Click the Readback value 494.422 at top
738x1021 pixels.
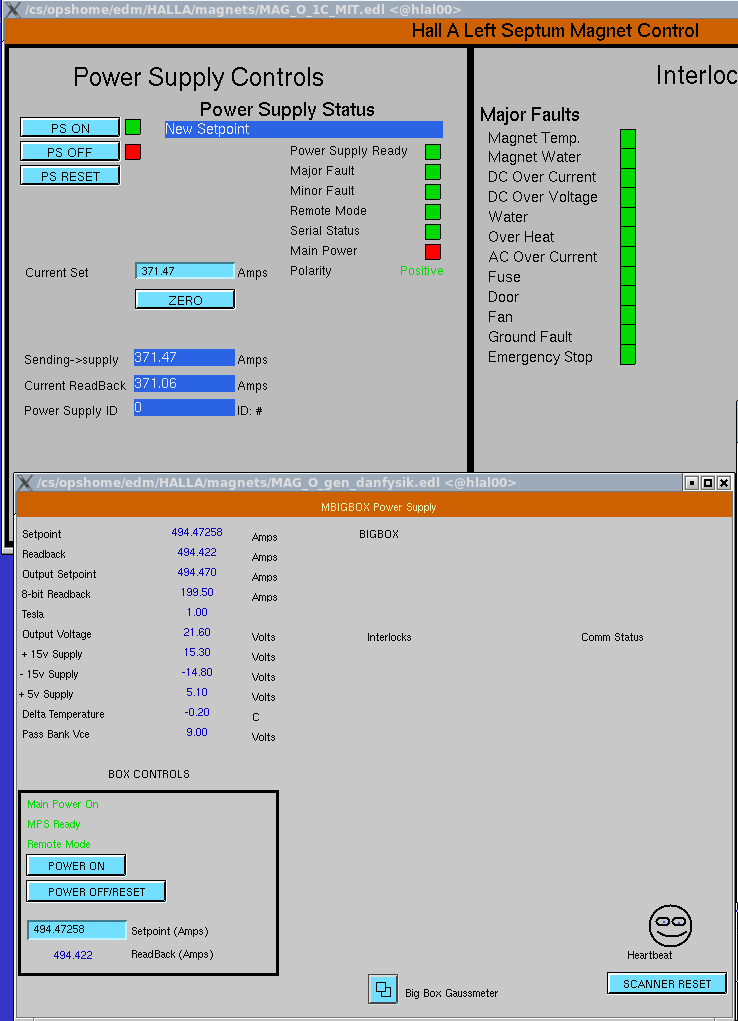pos(197,552)
